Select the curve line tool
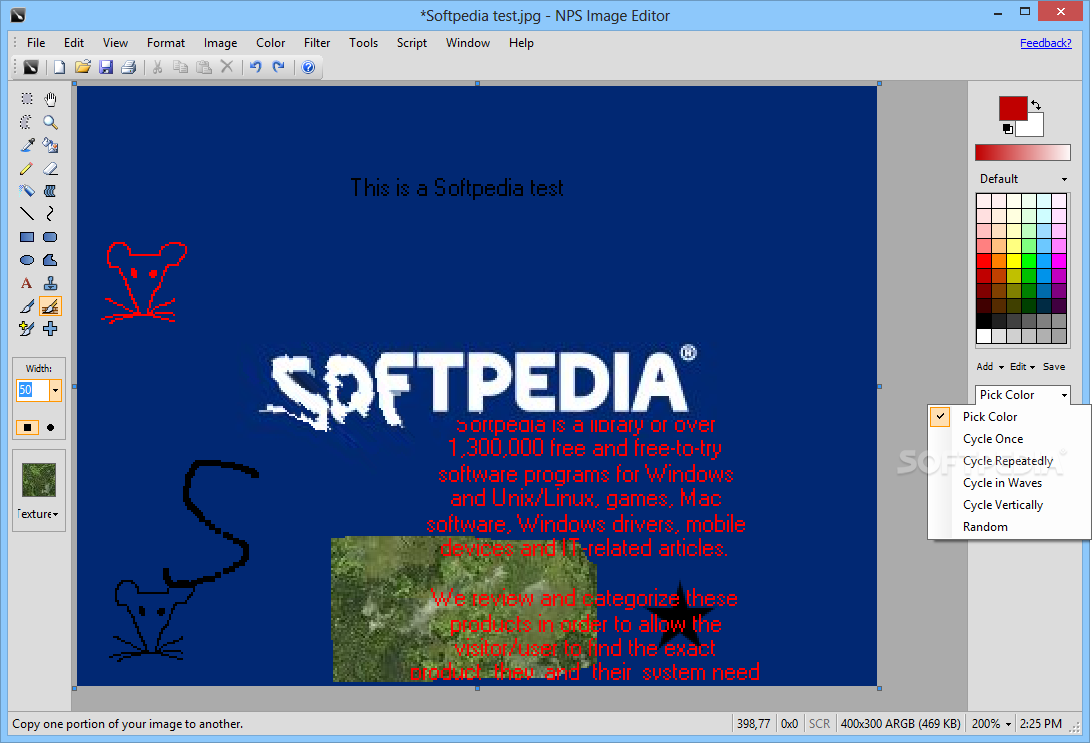This screenshot has width=1092, height=743. click(50, 214)
